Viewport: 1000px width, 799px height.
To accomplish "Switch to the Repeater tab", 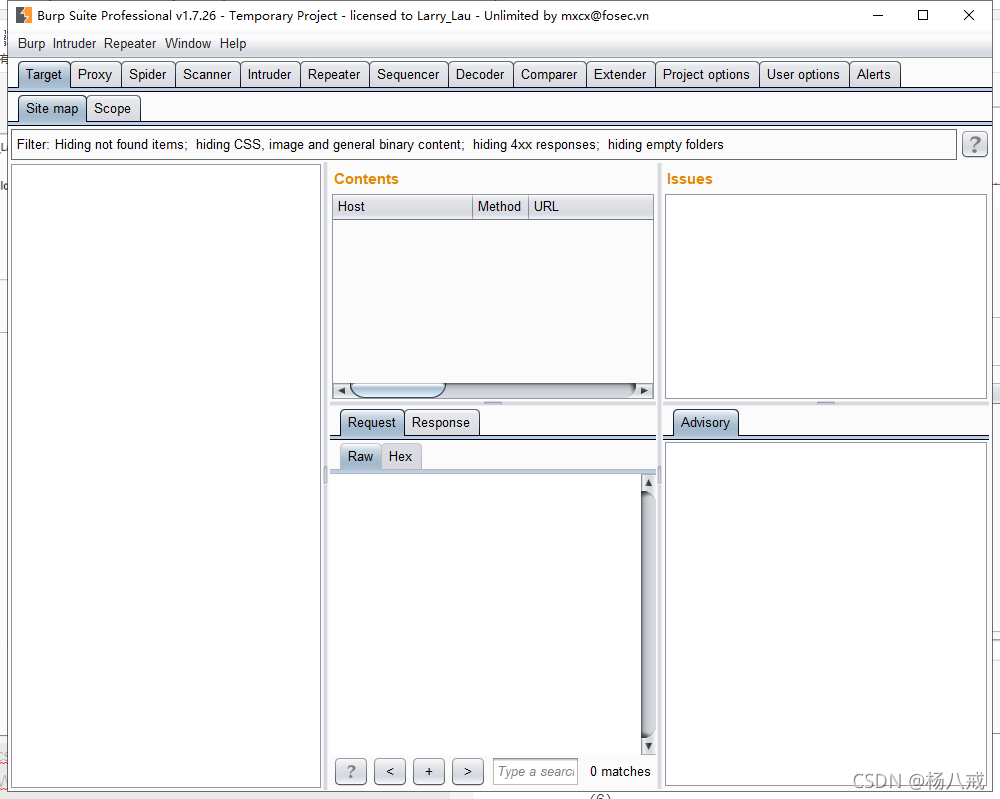I will 334,75.
